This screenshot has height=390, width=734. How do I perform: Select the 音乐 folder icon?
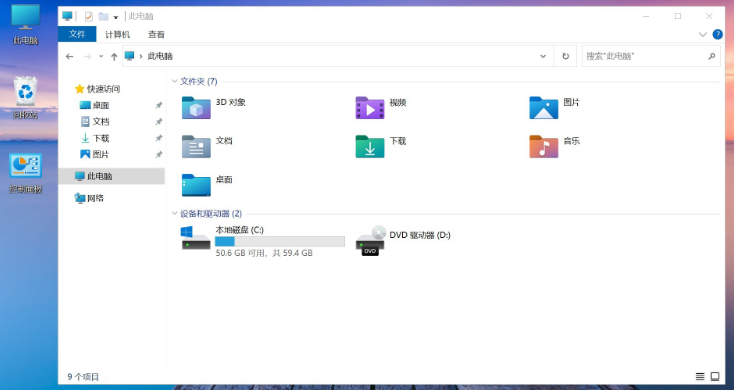543,146
